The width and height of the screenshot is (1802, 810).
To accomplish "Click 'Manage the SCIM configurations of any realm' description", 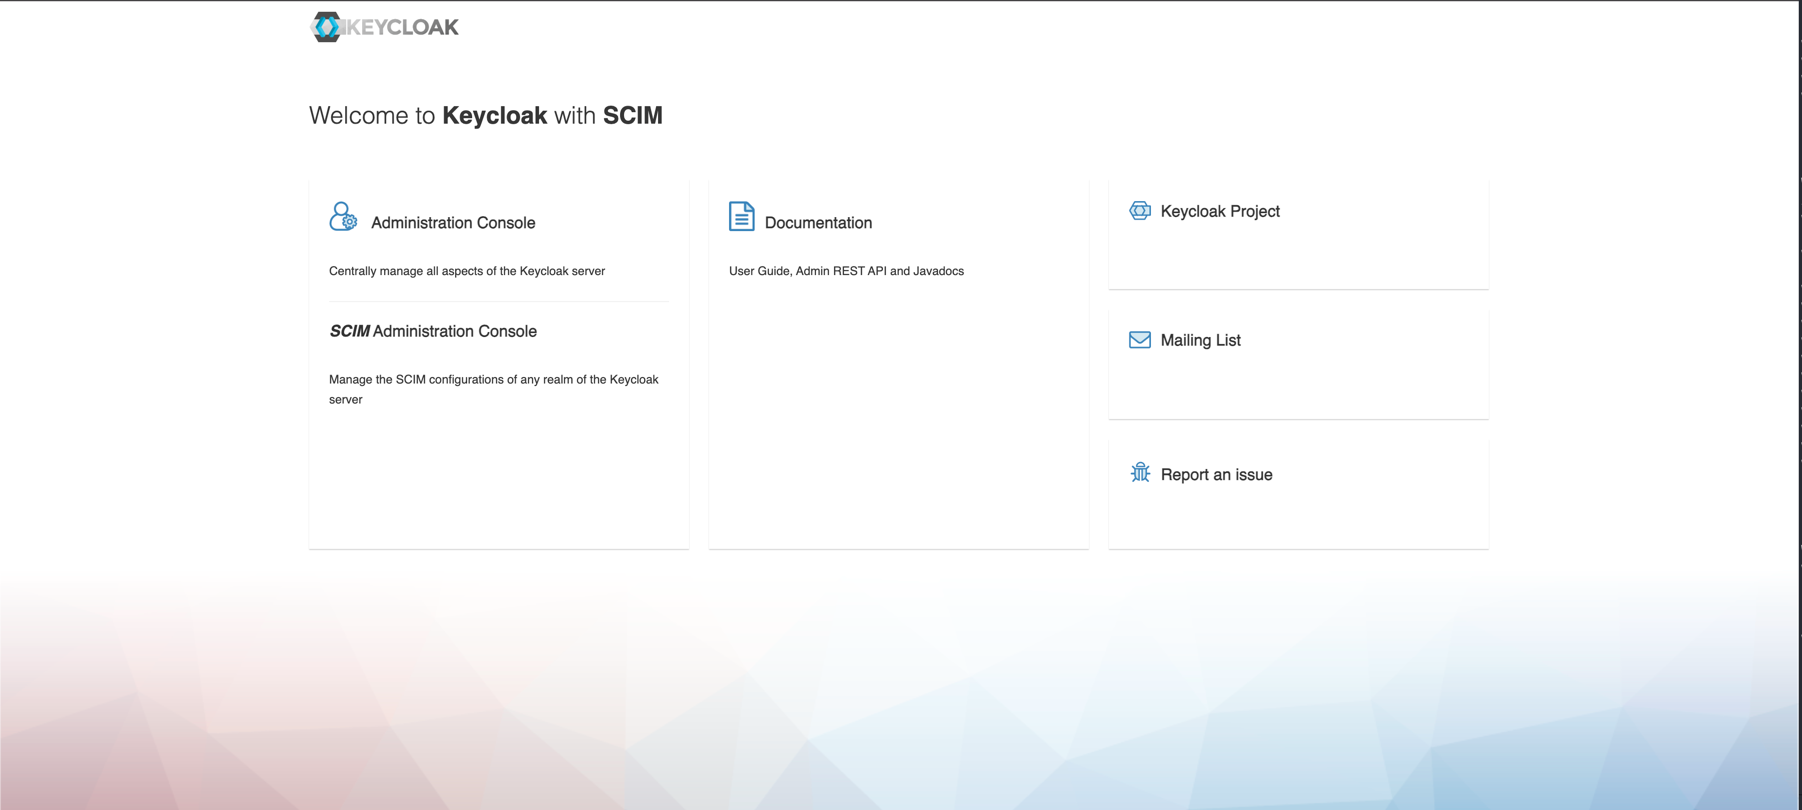I will [494, 389].
